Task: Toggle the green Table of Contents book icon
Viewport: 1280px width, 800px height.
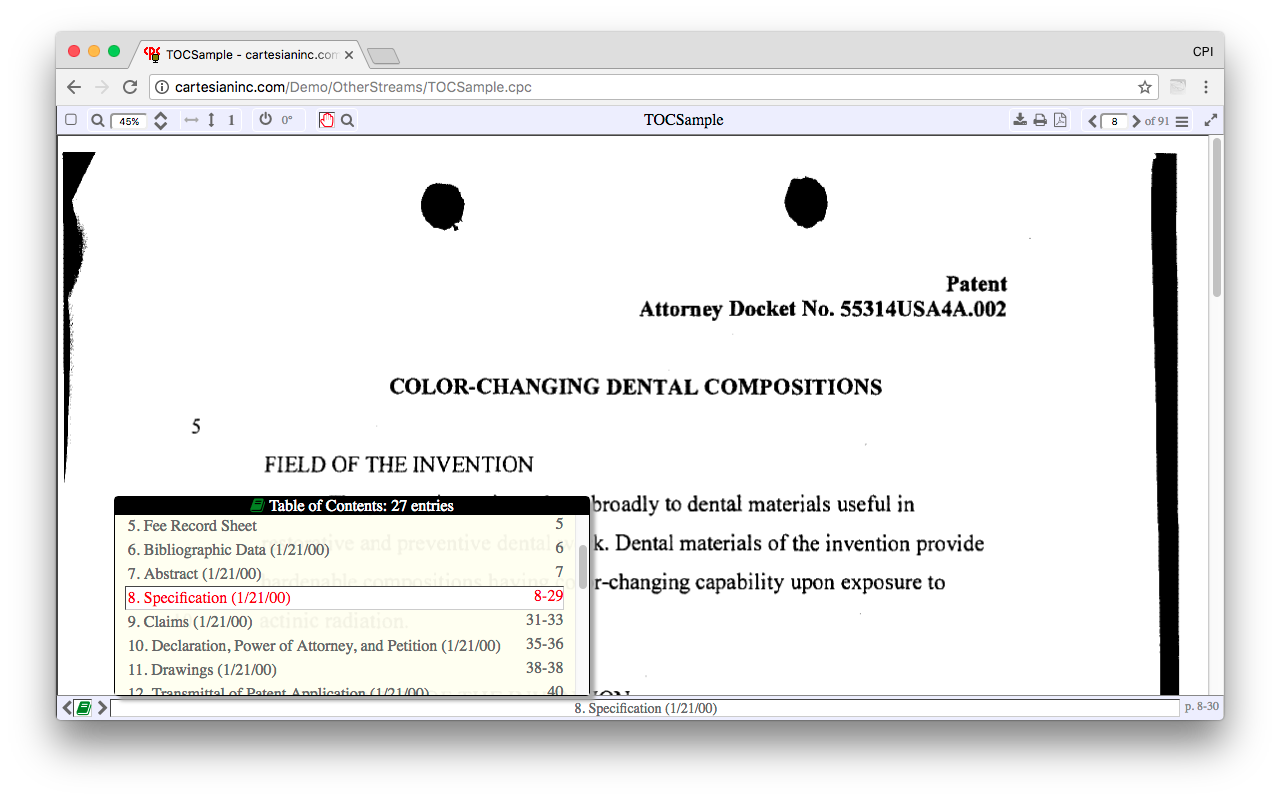Action: click(84, 708)
